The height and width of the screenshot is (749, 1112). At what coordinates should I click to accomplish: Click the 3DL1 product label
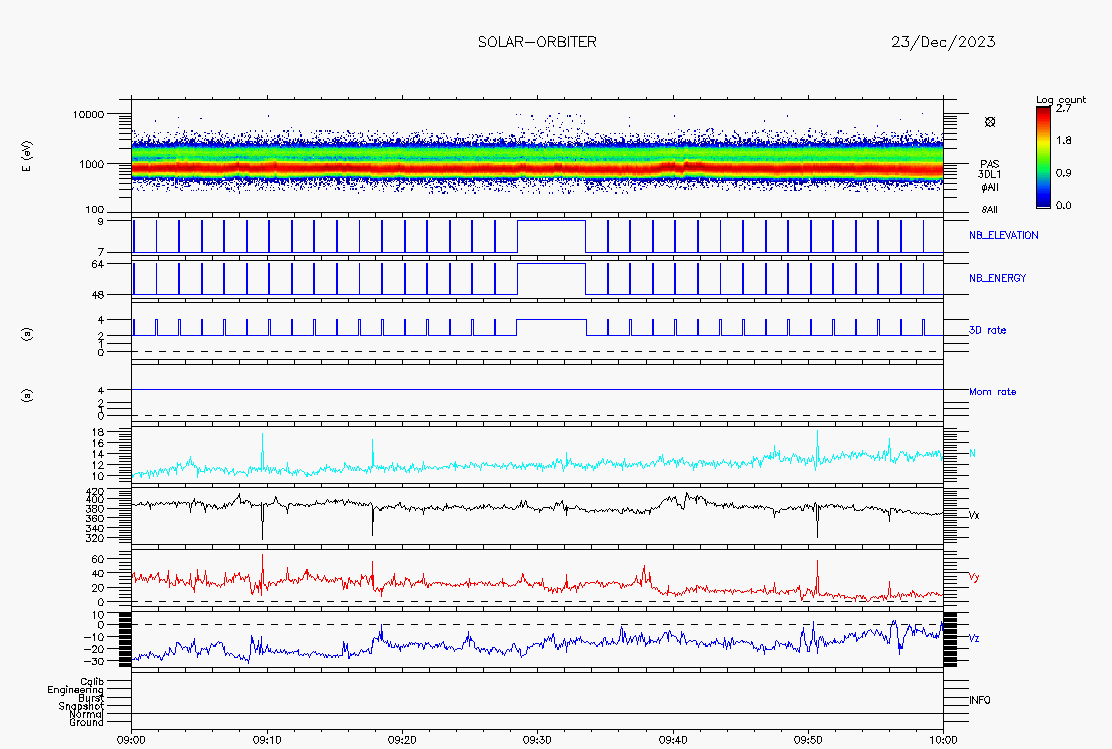point(989,174)
